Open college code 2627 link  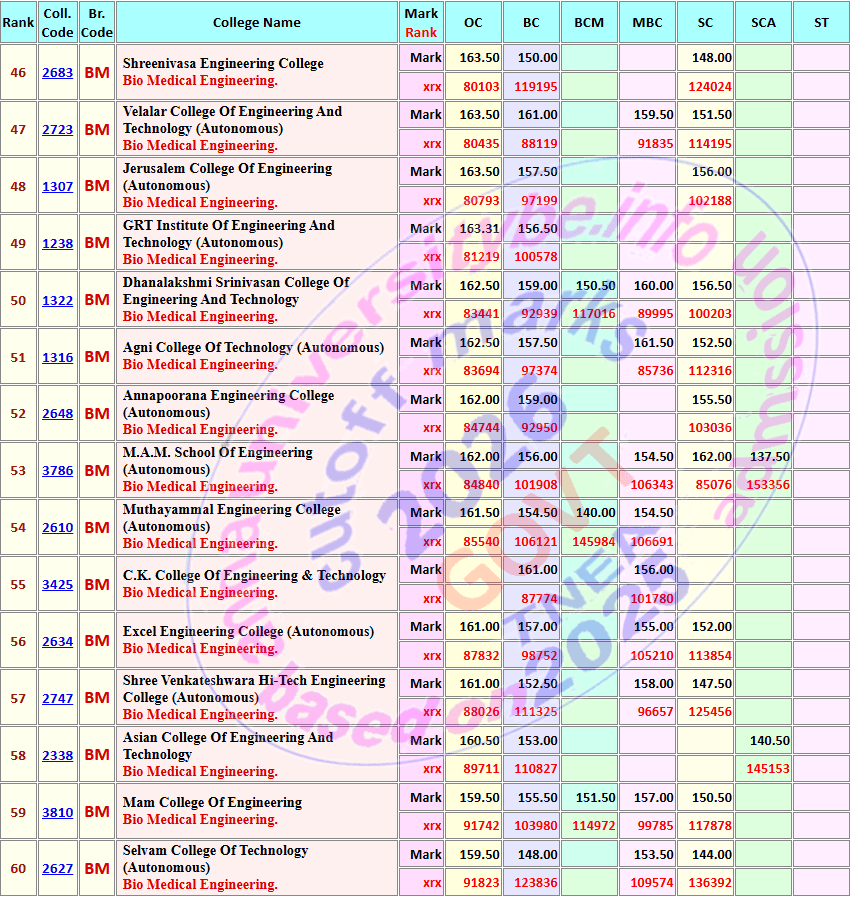58,868
